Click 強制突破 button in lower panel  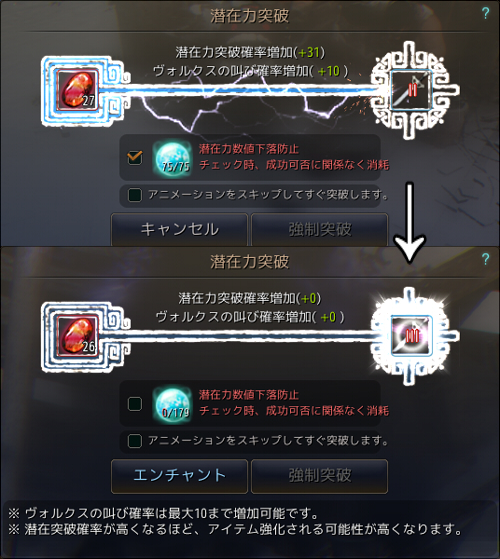320,476
